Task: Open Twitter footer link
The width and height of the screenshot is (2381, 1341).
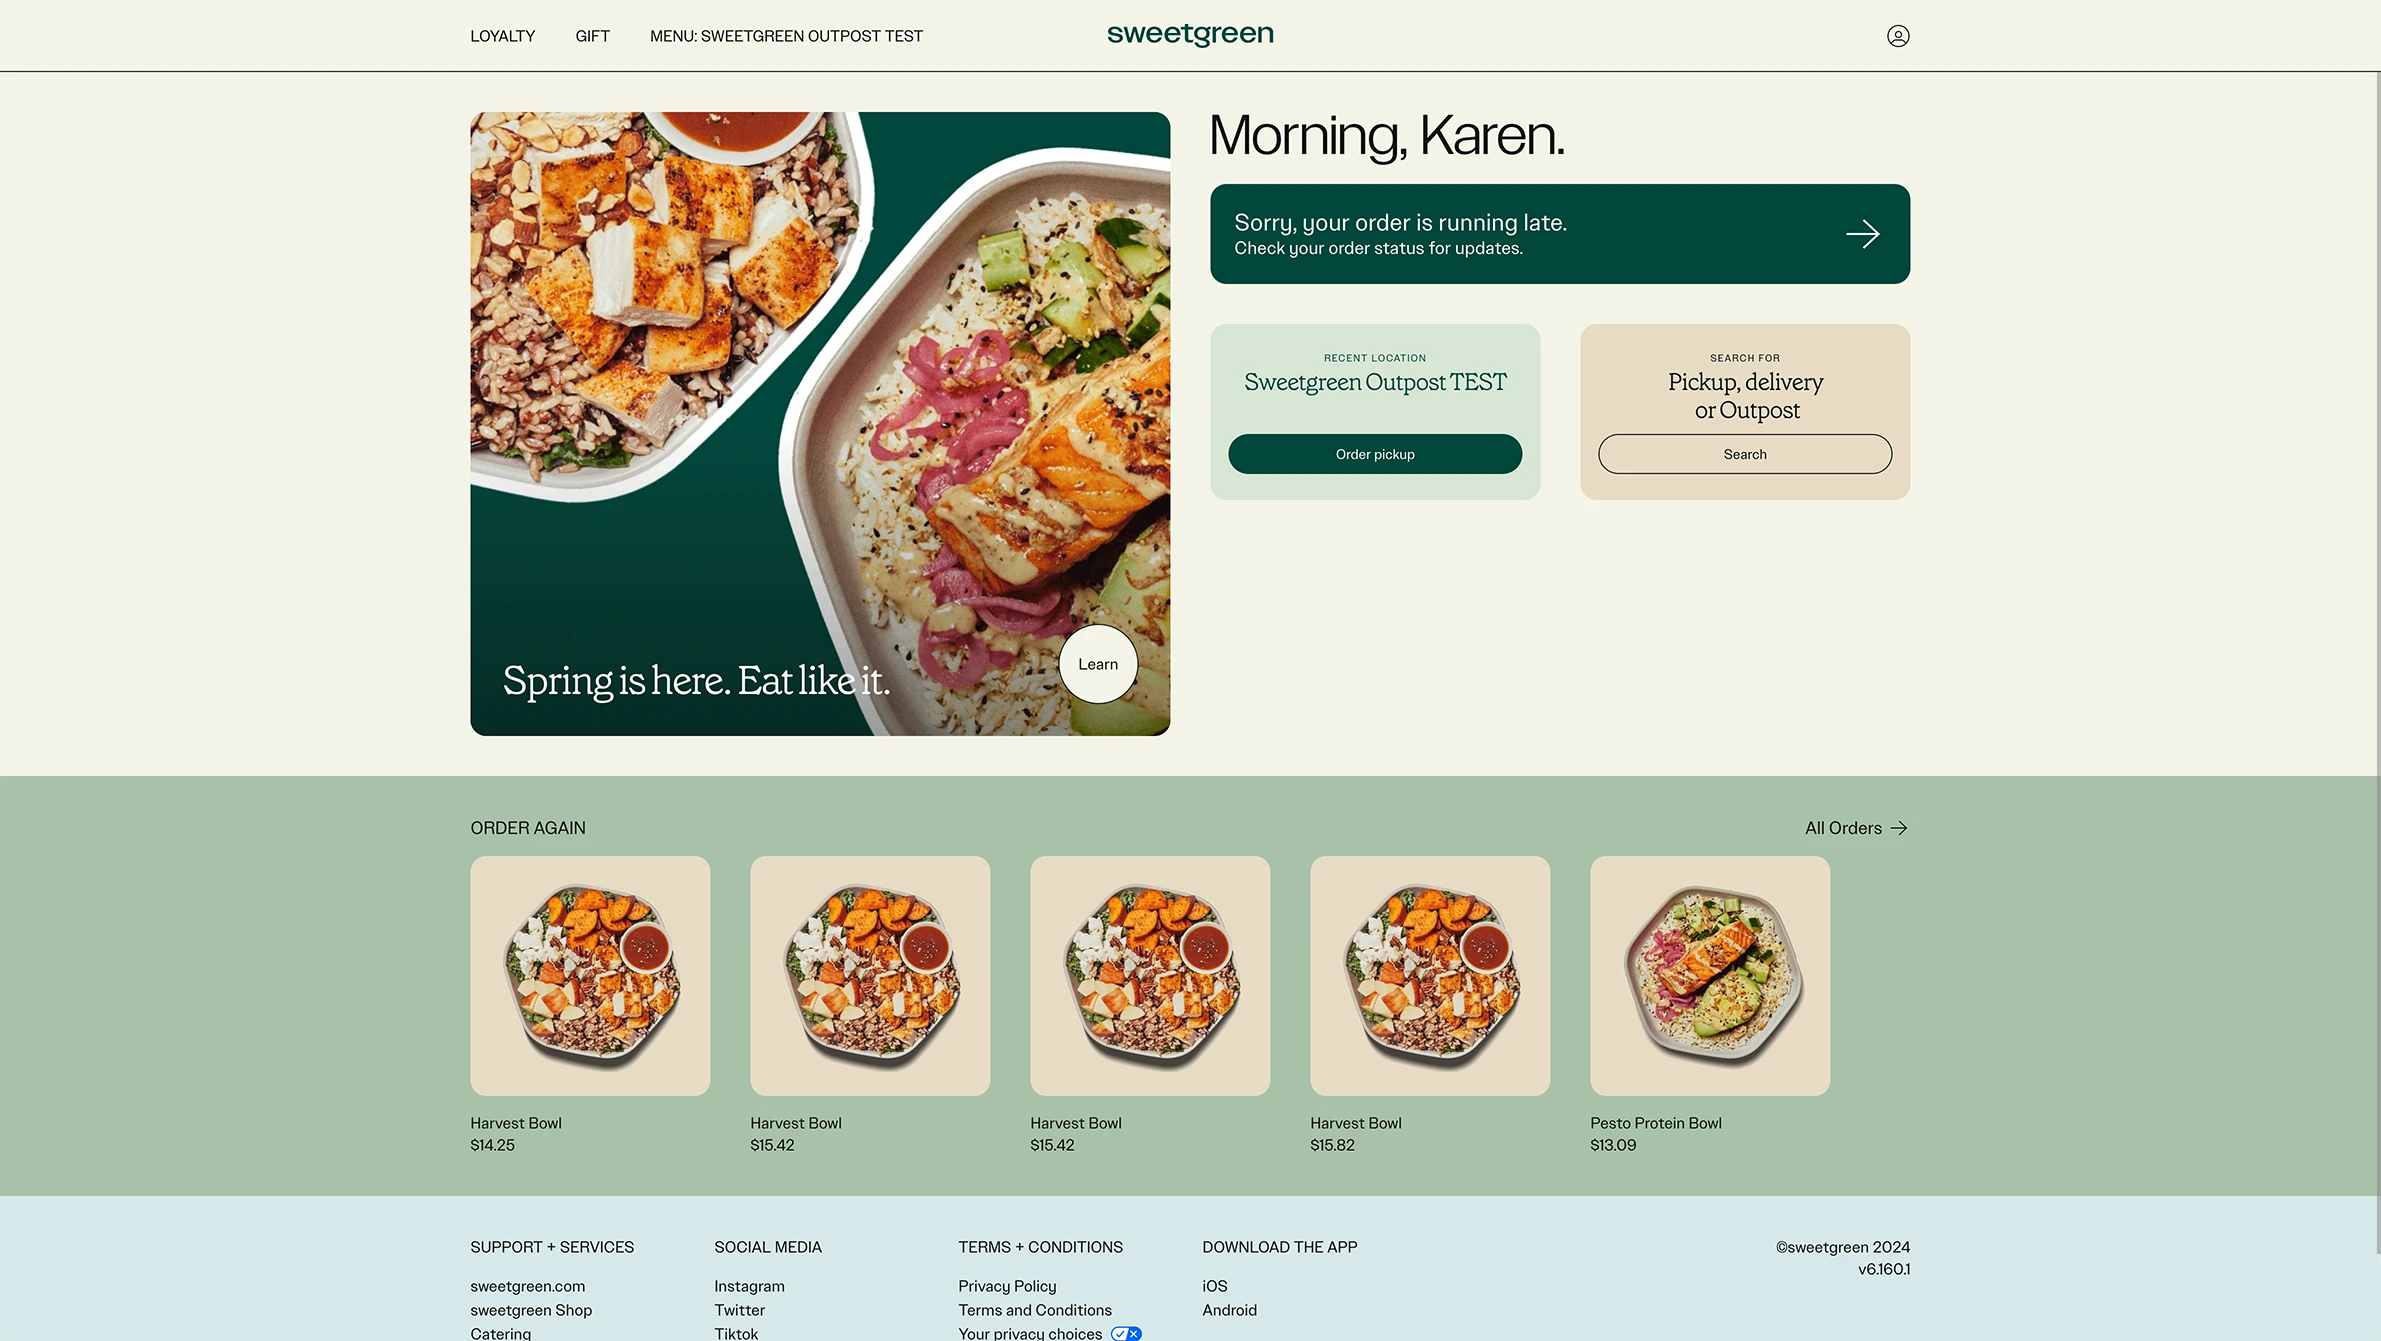Action: 739,1310
